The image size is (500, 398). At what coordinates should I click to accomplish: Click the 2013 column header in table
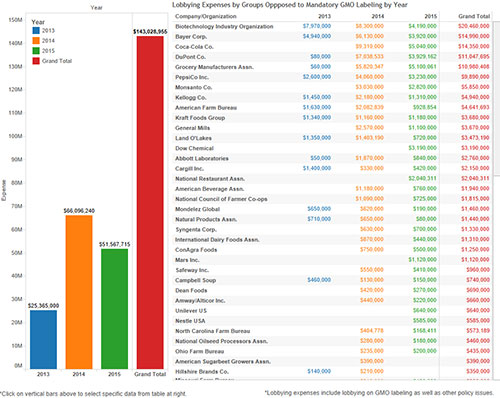[324, 16]
